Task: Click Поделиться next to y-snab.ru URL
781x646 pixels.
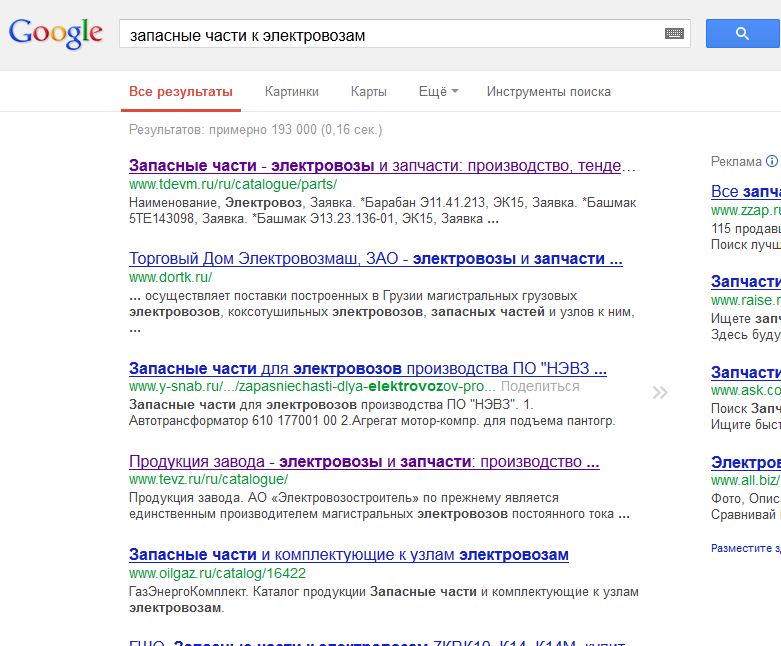Action: 540,387
